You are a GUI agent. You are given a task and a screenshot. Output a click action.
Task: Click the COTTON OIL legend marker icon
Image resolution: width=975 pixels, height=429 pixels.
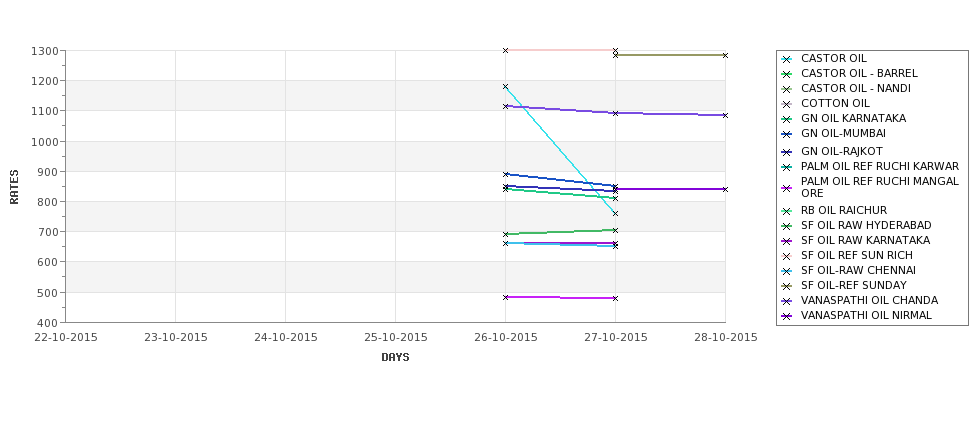pos(787,104)
